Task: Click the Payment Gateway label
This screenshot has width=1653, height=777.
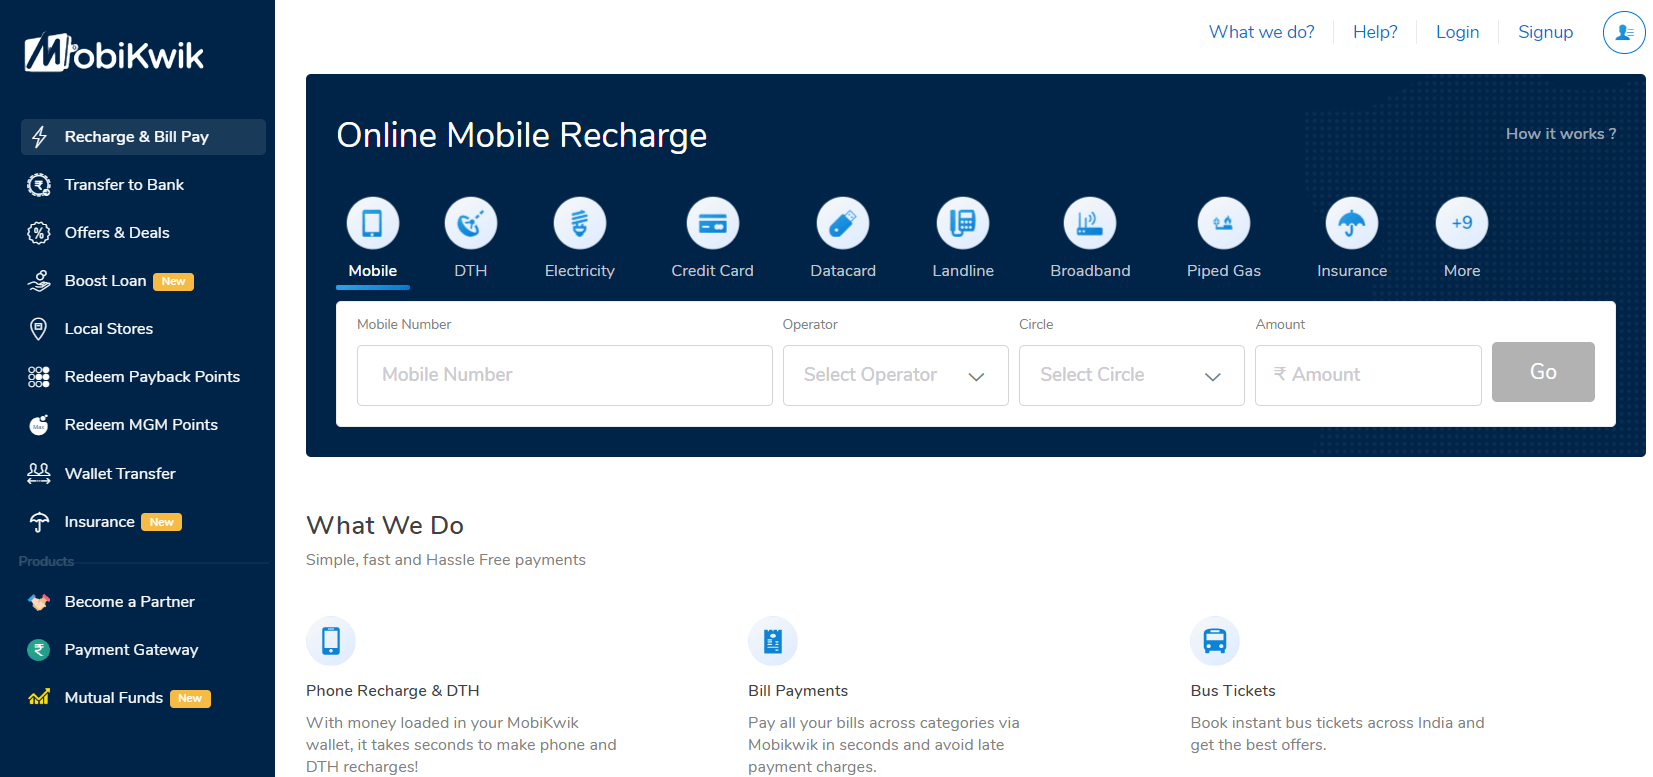Action: [x=131, y=650]
